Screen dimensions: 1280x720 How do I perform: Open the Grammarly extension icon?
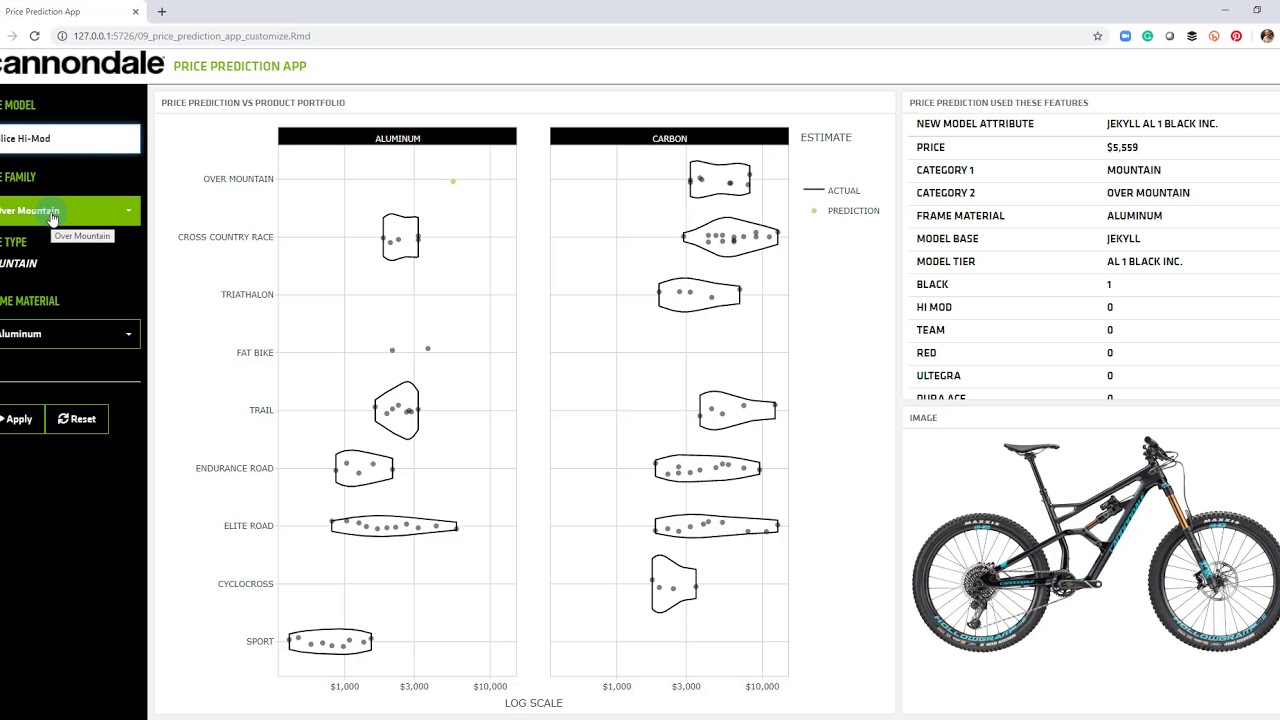click(1147, 36)
